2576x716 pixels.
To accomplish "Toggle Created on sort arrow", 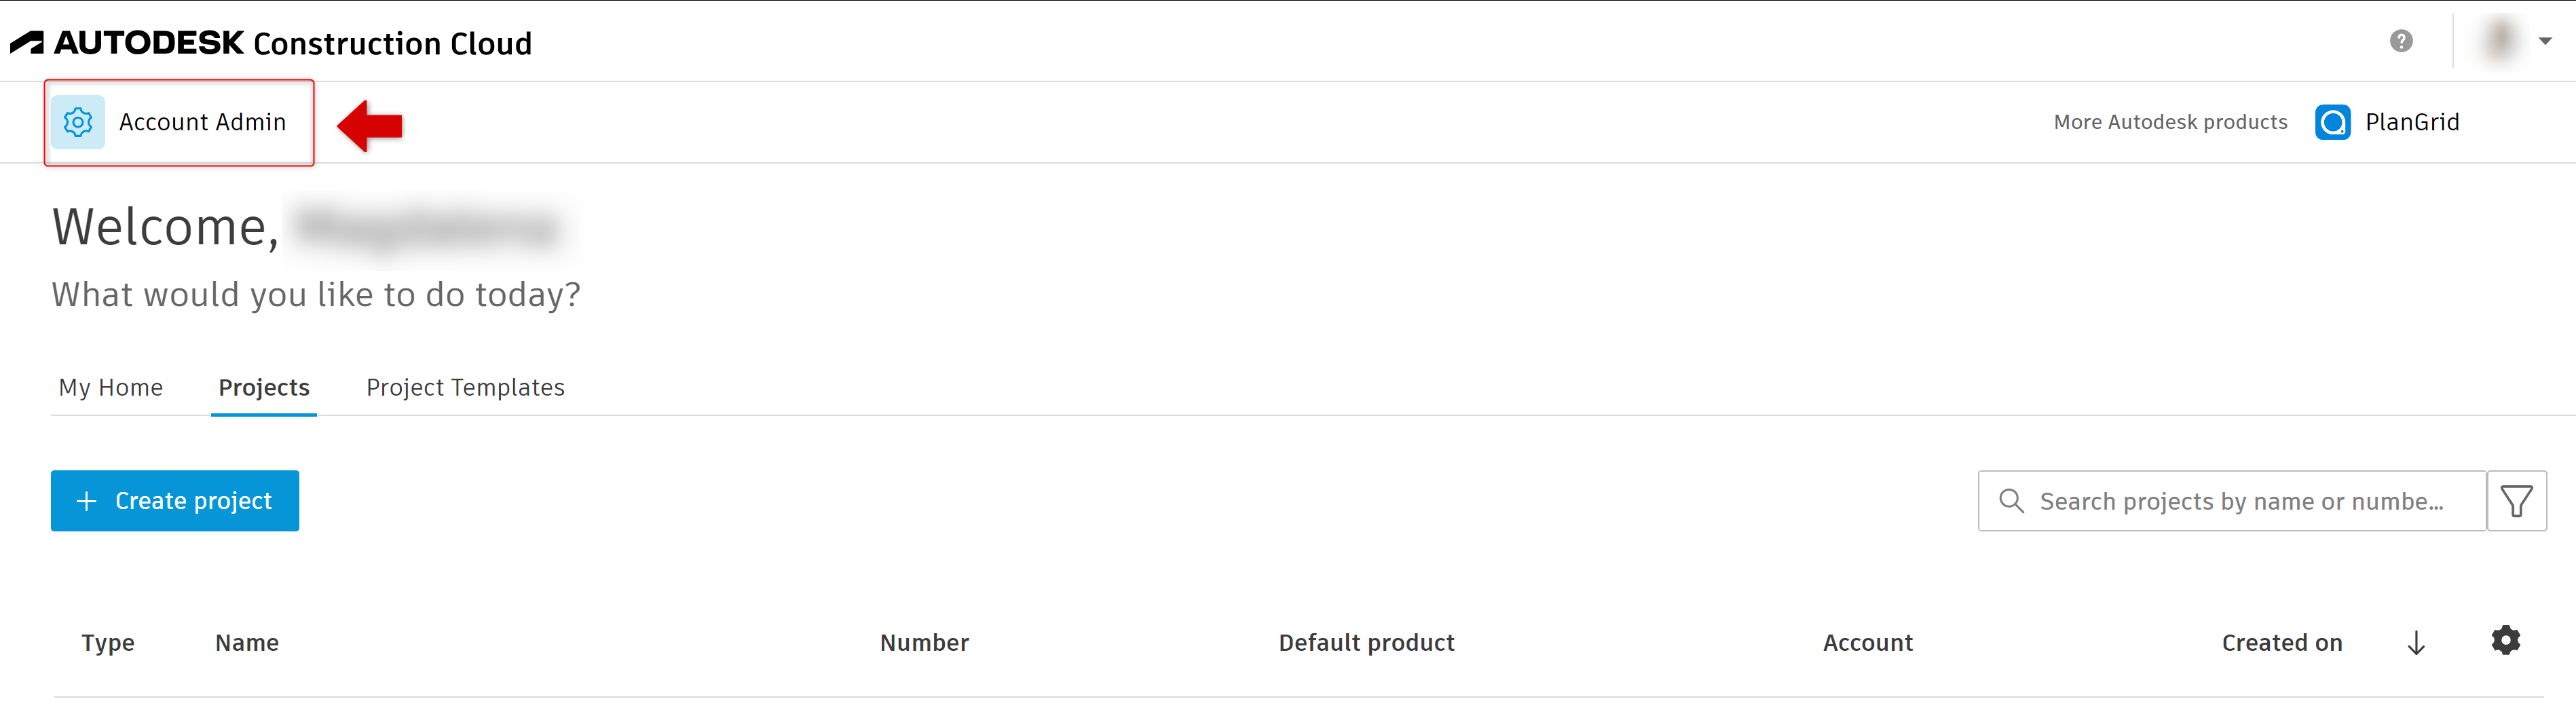I will [2416, 643].
